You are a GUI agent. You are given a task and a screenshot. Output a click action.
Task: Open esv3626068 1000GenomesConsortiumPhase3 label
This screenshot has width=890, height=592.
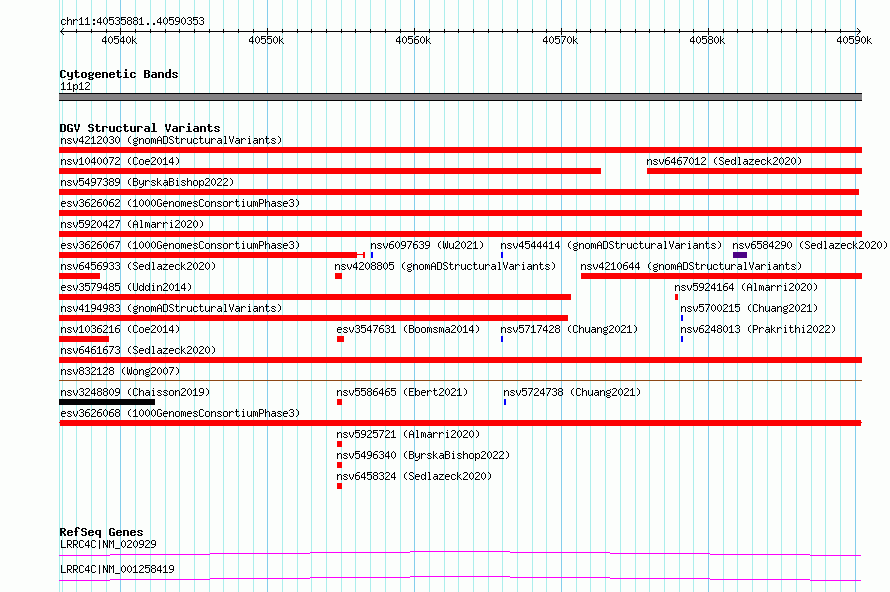[180, 413]
